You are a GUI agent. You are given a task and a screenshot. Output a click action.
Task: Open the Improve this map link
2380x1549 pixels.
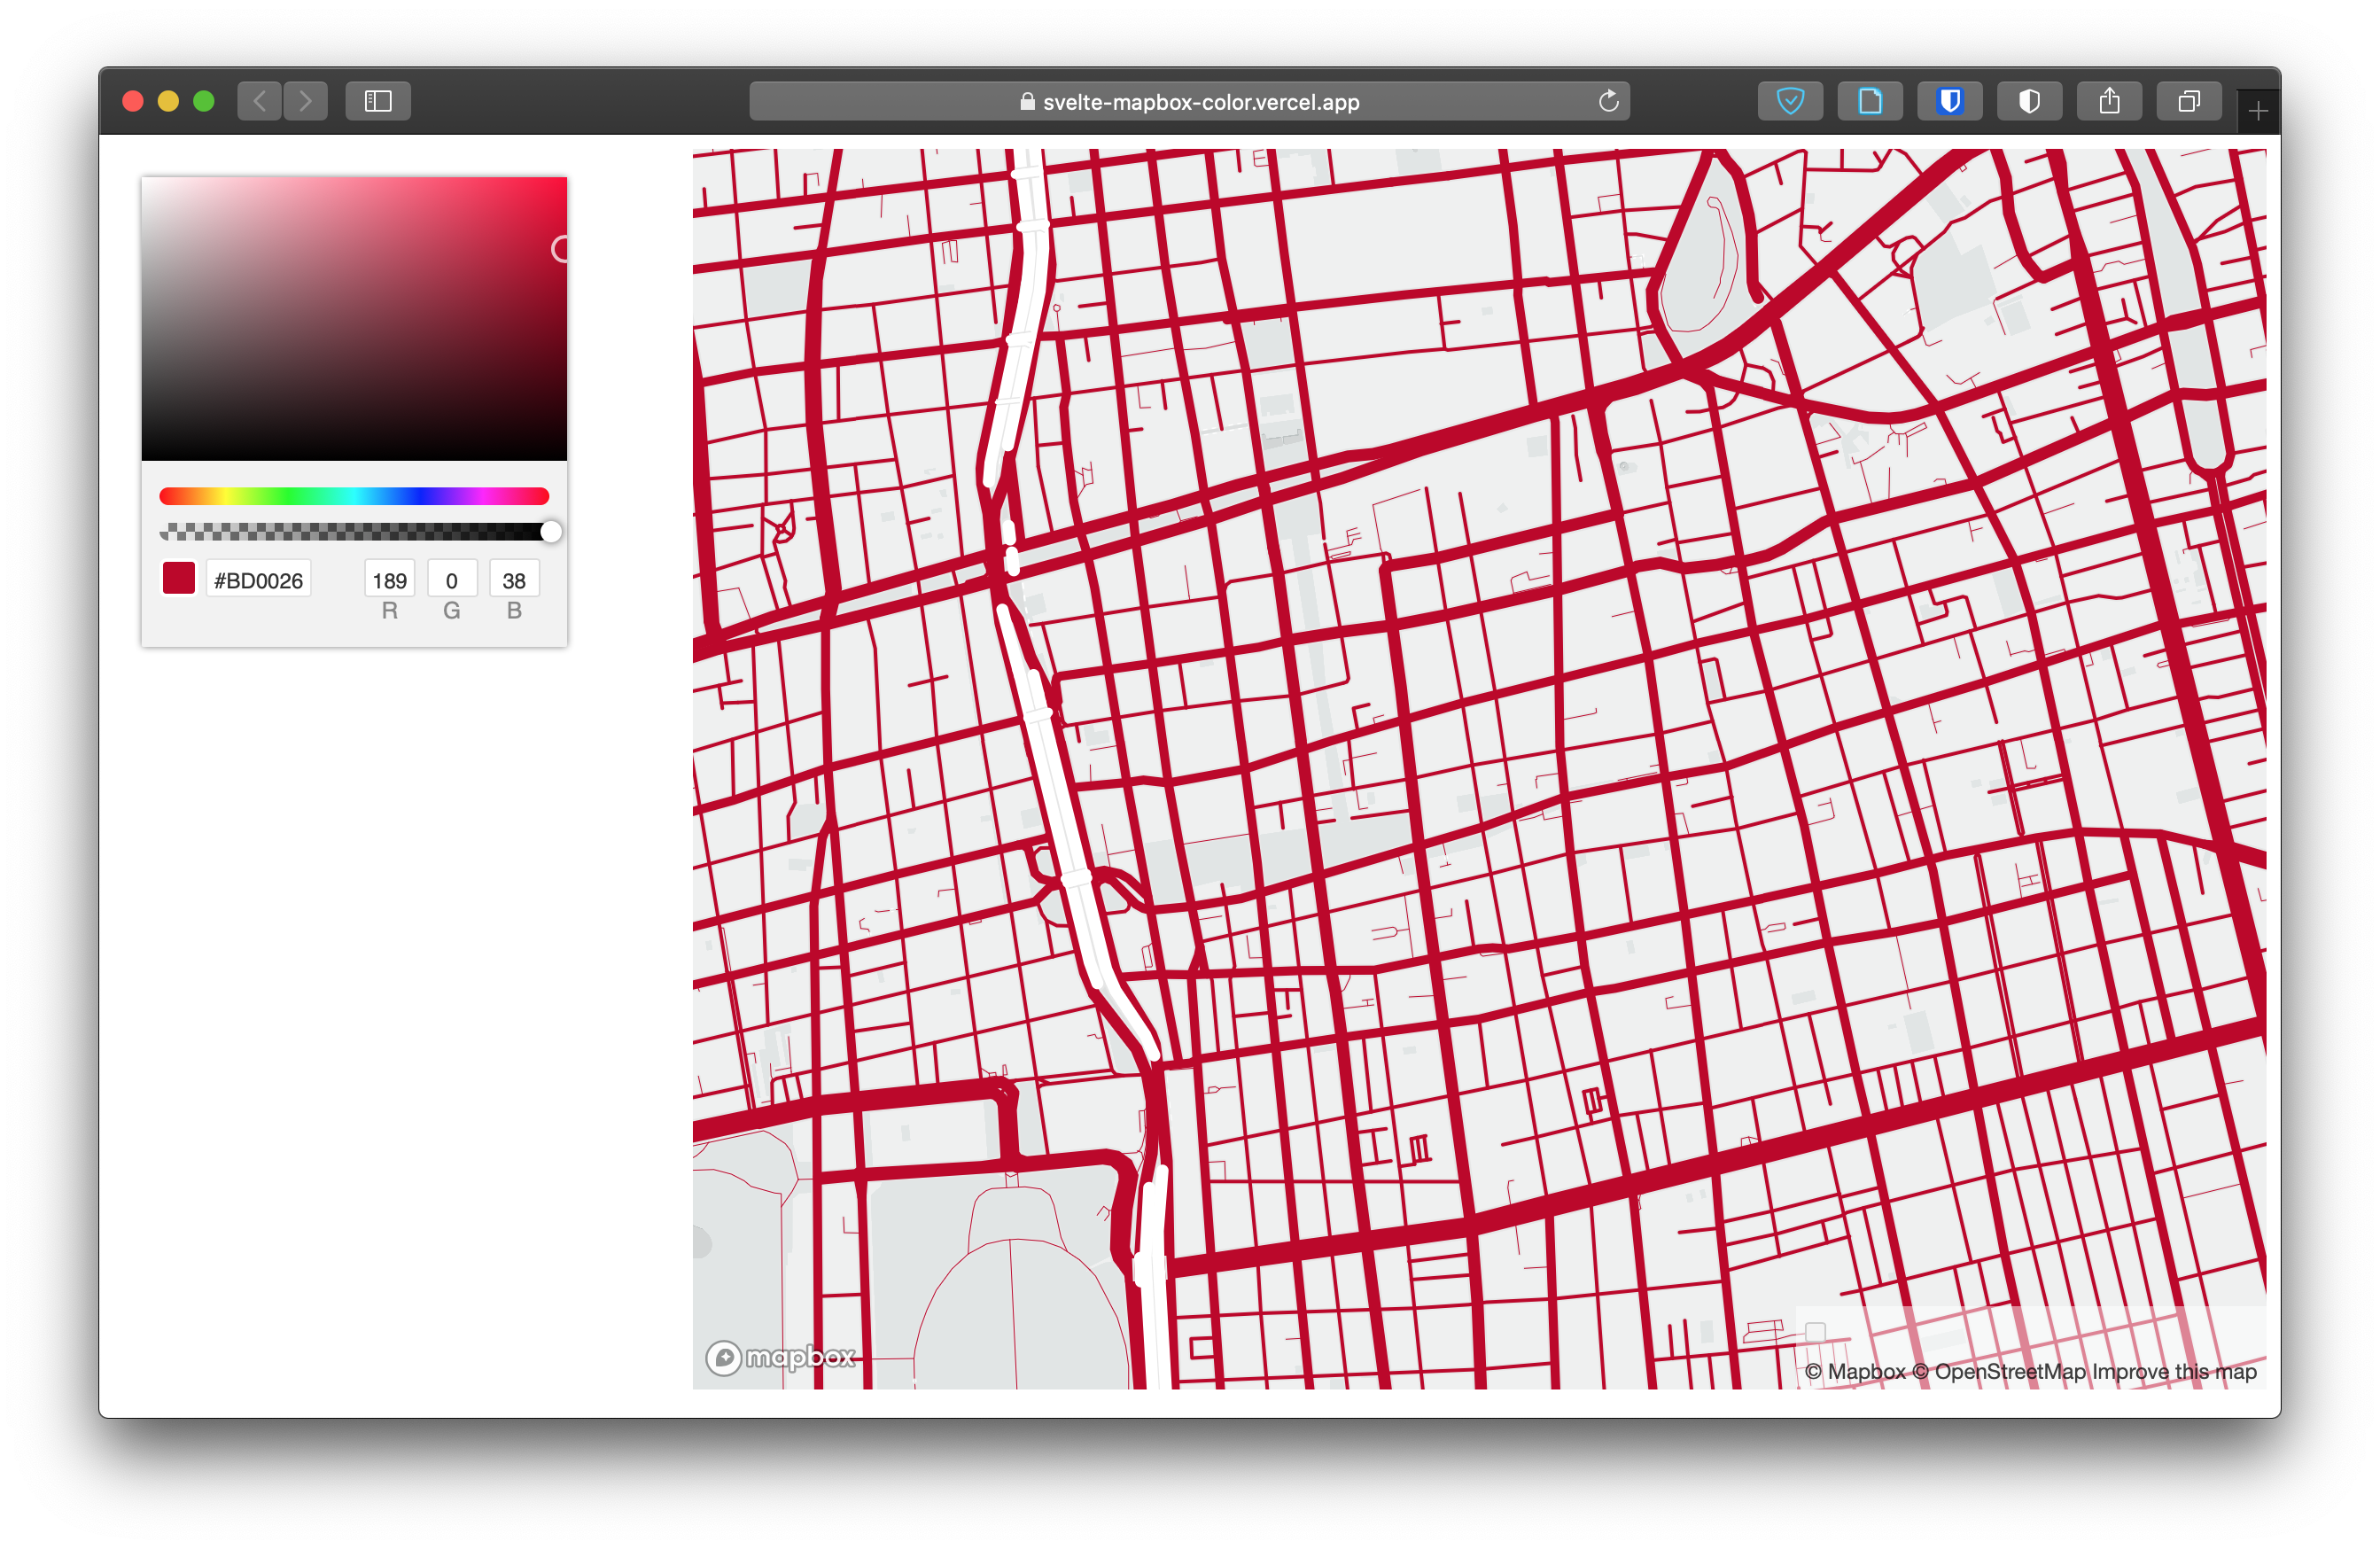[x=2174, y=1371]
